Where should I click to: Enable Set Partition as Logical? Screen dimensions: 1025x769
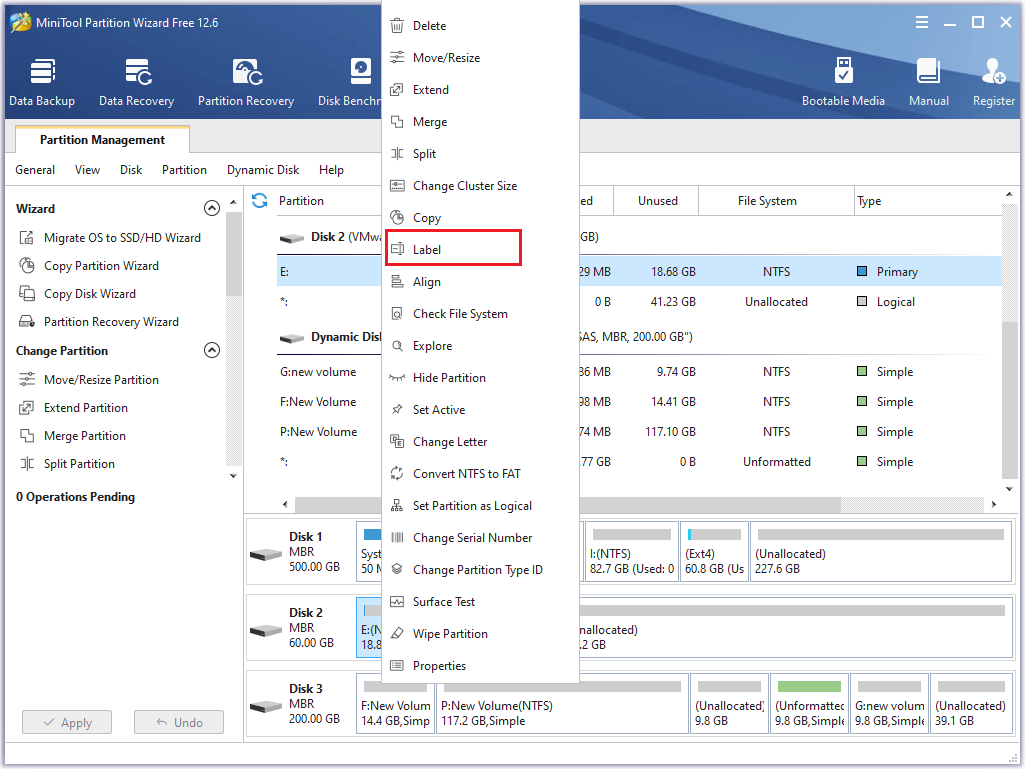click(470, 505)
